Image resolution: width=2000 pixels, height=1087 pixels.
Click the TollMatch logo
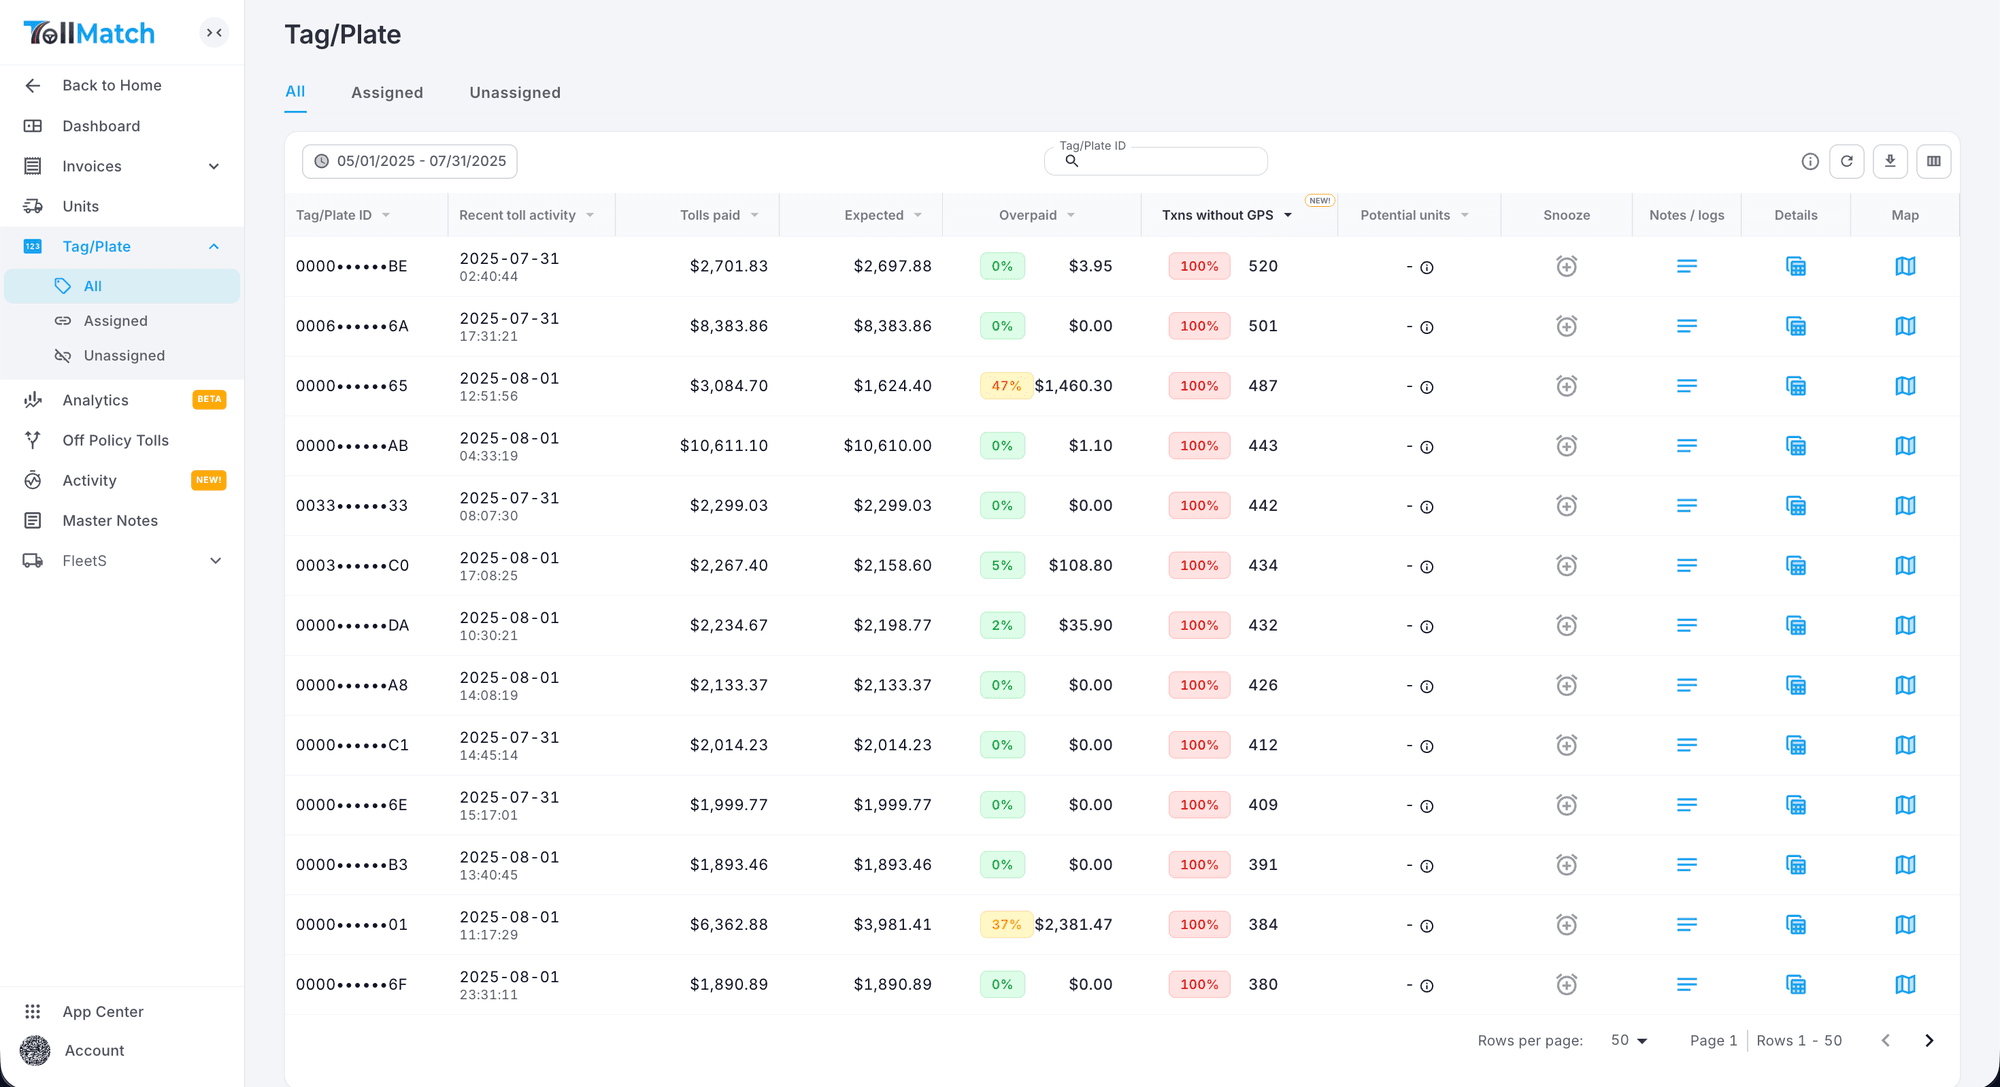[x=89, y=33]
